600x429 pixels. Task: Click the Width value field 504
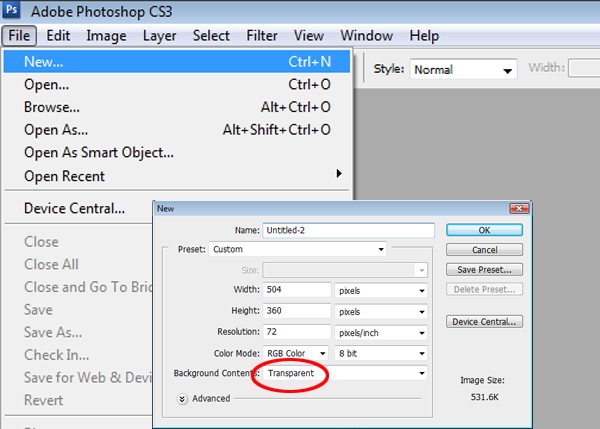point(297,290)
